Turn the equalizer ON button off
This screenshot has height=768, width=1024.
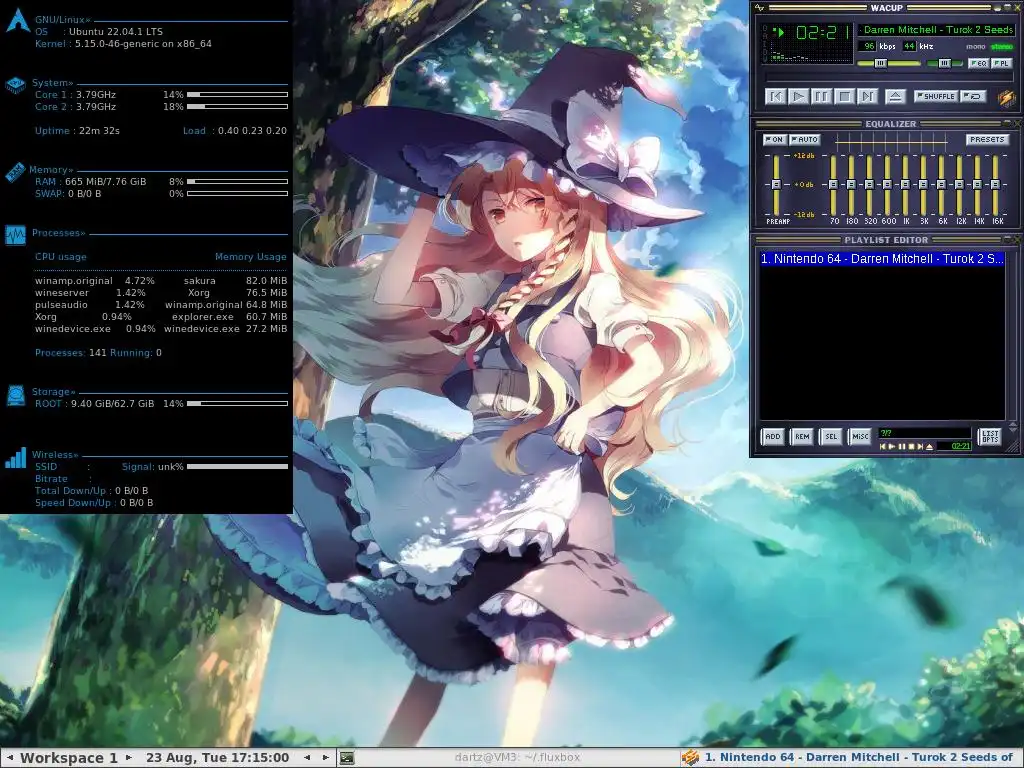point(775,139)
